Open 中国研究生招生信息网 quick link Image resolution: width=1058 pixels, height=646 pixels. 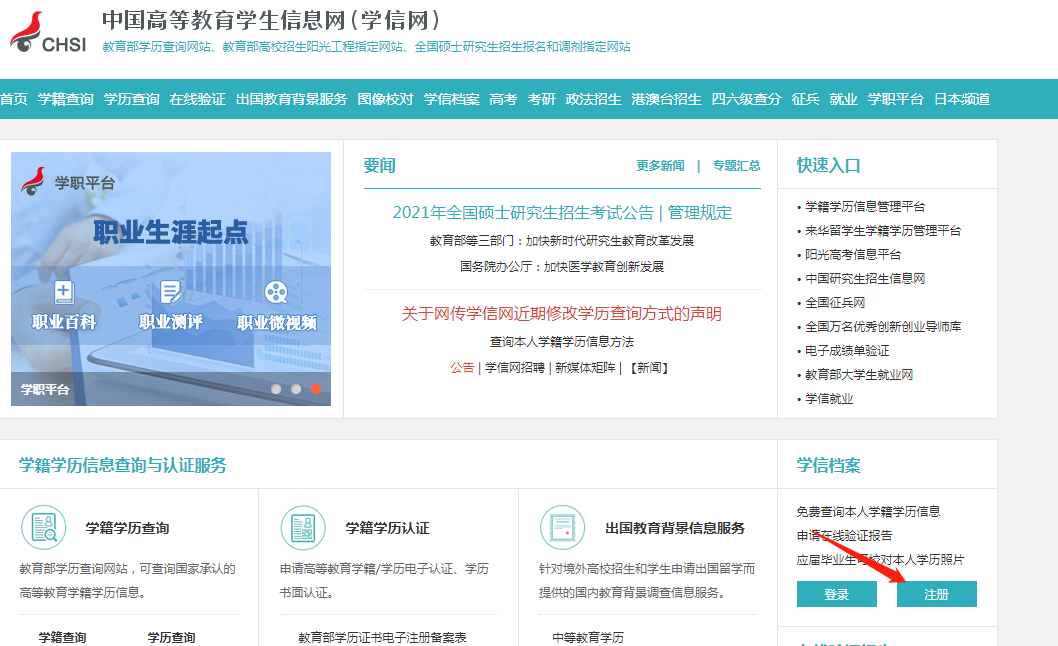point(865,278)
